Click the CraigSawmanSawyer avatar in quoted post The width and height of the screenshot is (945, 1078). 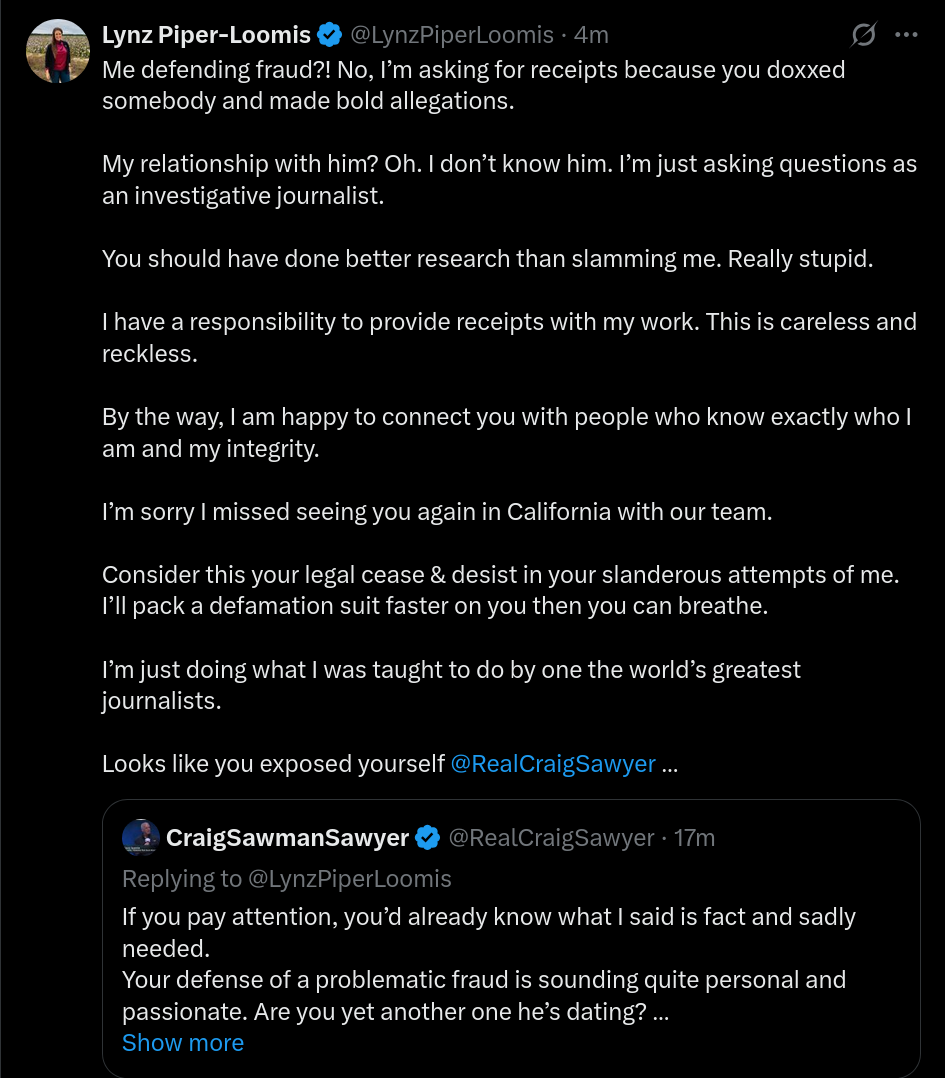tap(141, 837)
